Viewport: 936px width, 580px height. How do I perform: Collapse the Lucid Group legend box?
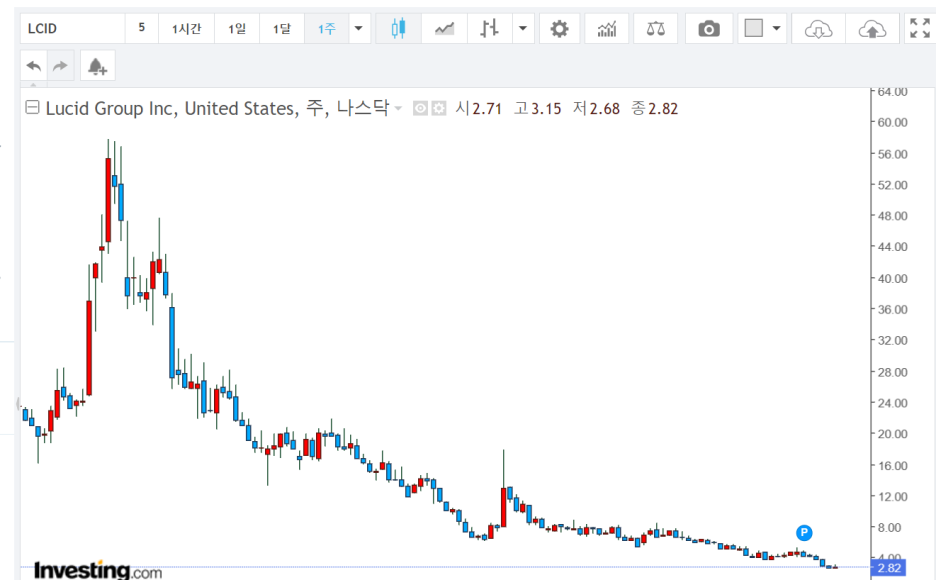tap(32, 107)
